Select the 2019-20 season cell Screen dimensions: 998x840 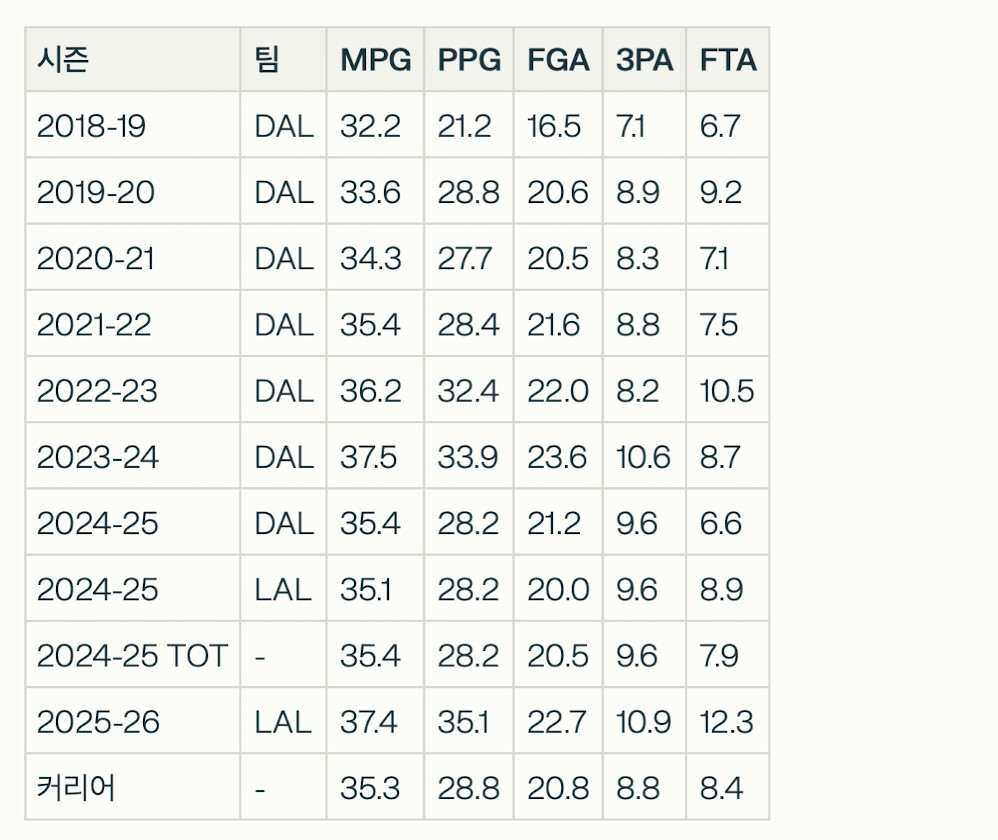click(96, 192)
